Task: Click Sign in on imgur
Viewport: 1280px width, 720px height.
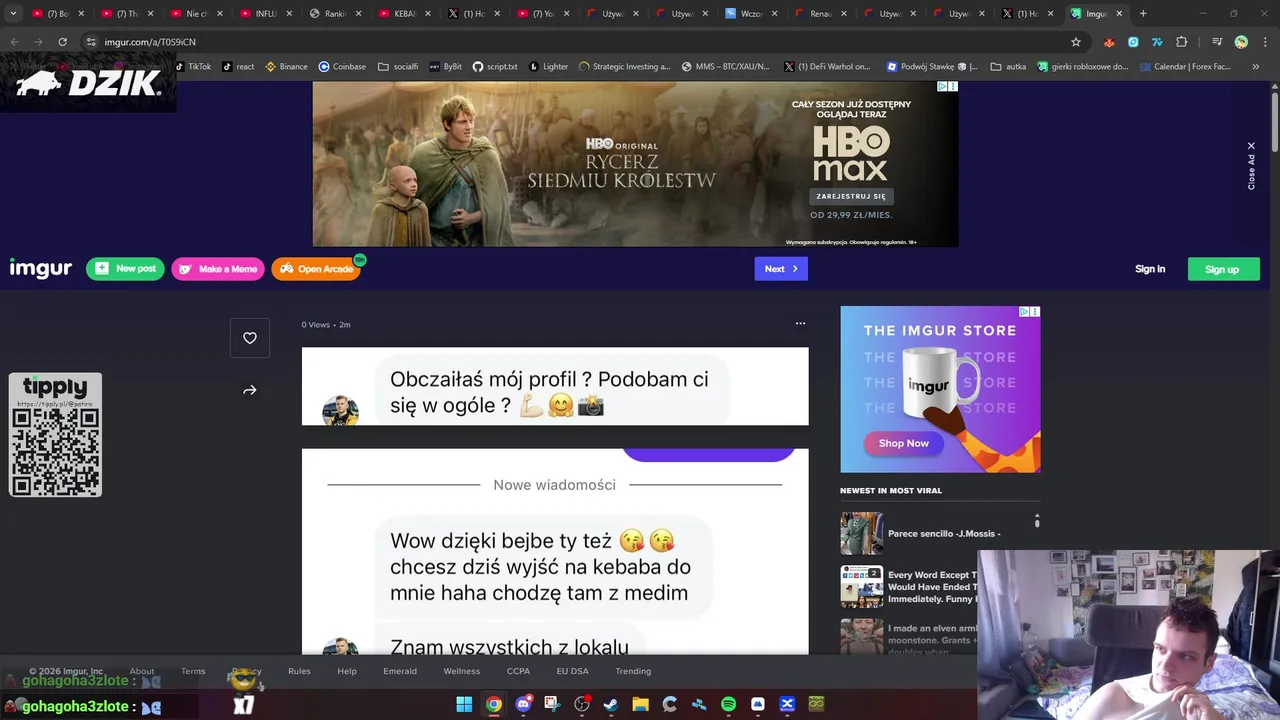Action: coord(1150,269)
